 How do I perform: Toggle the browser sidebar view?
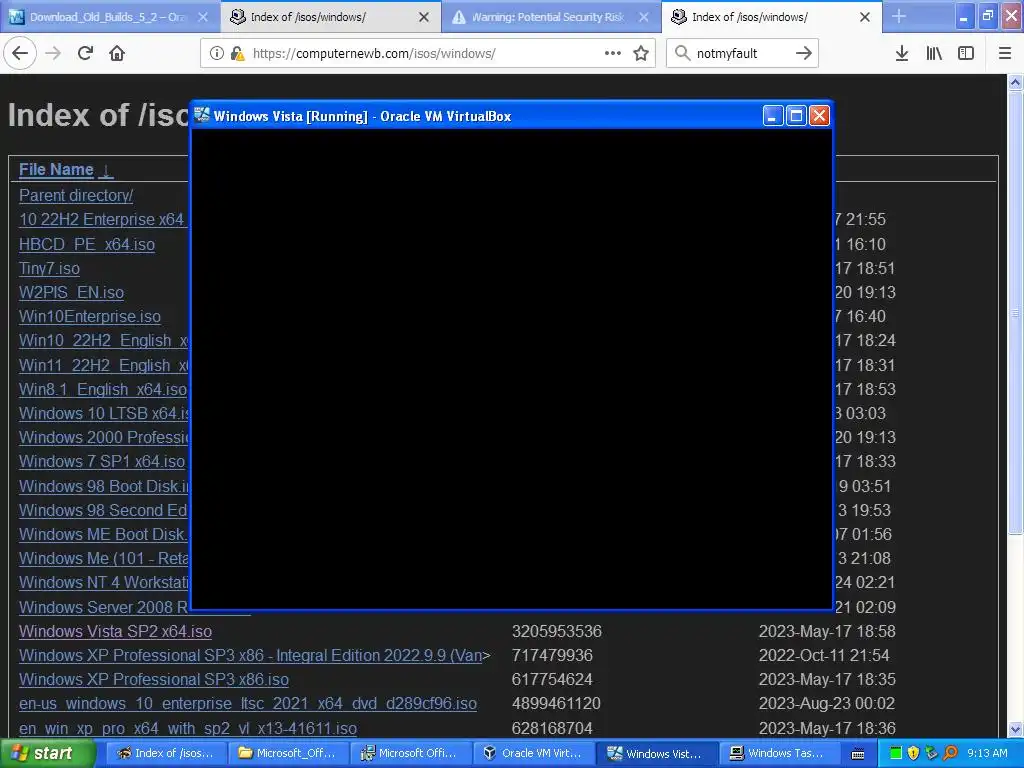[966, 53]
